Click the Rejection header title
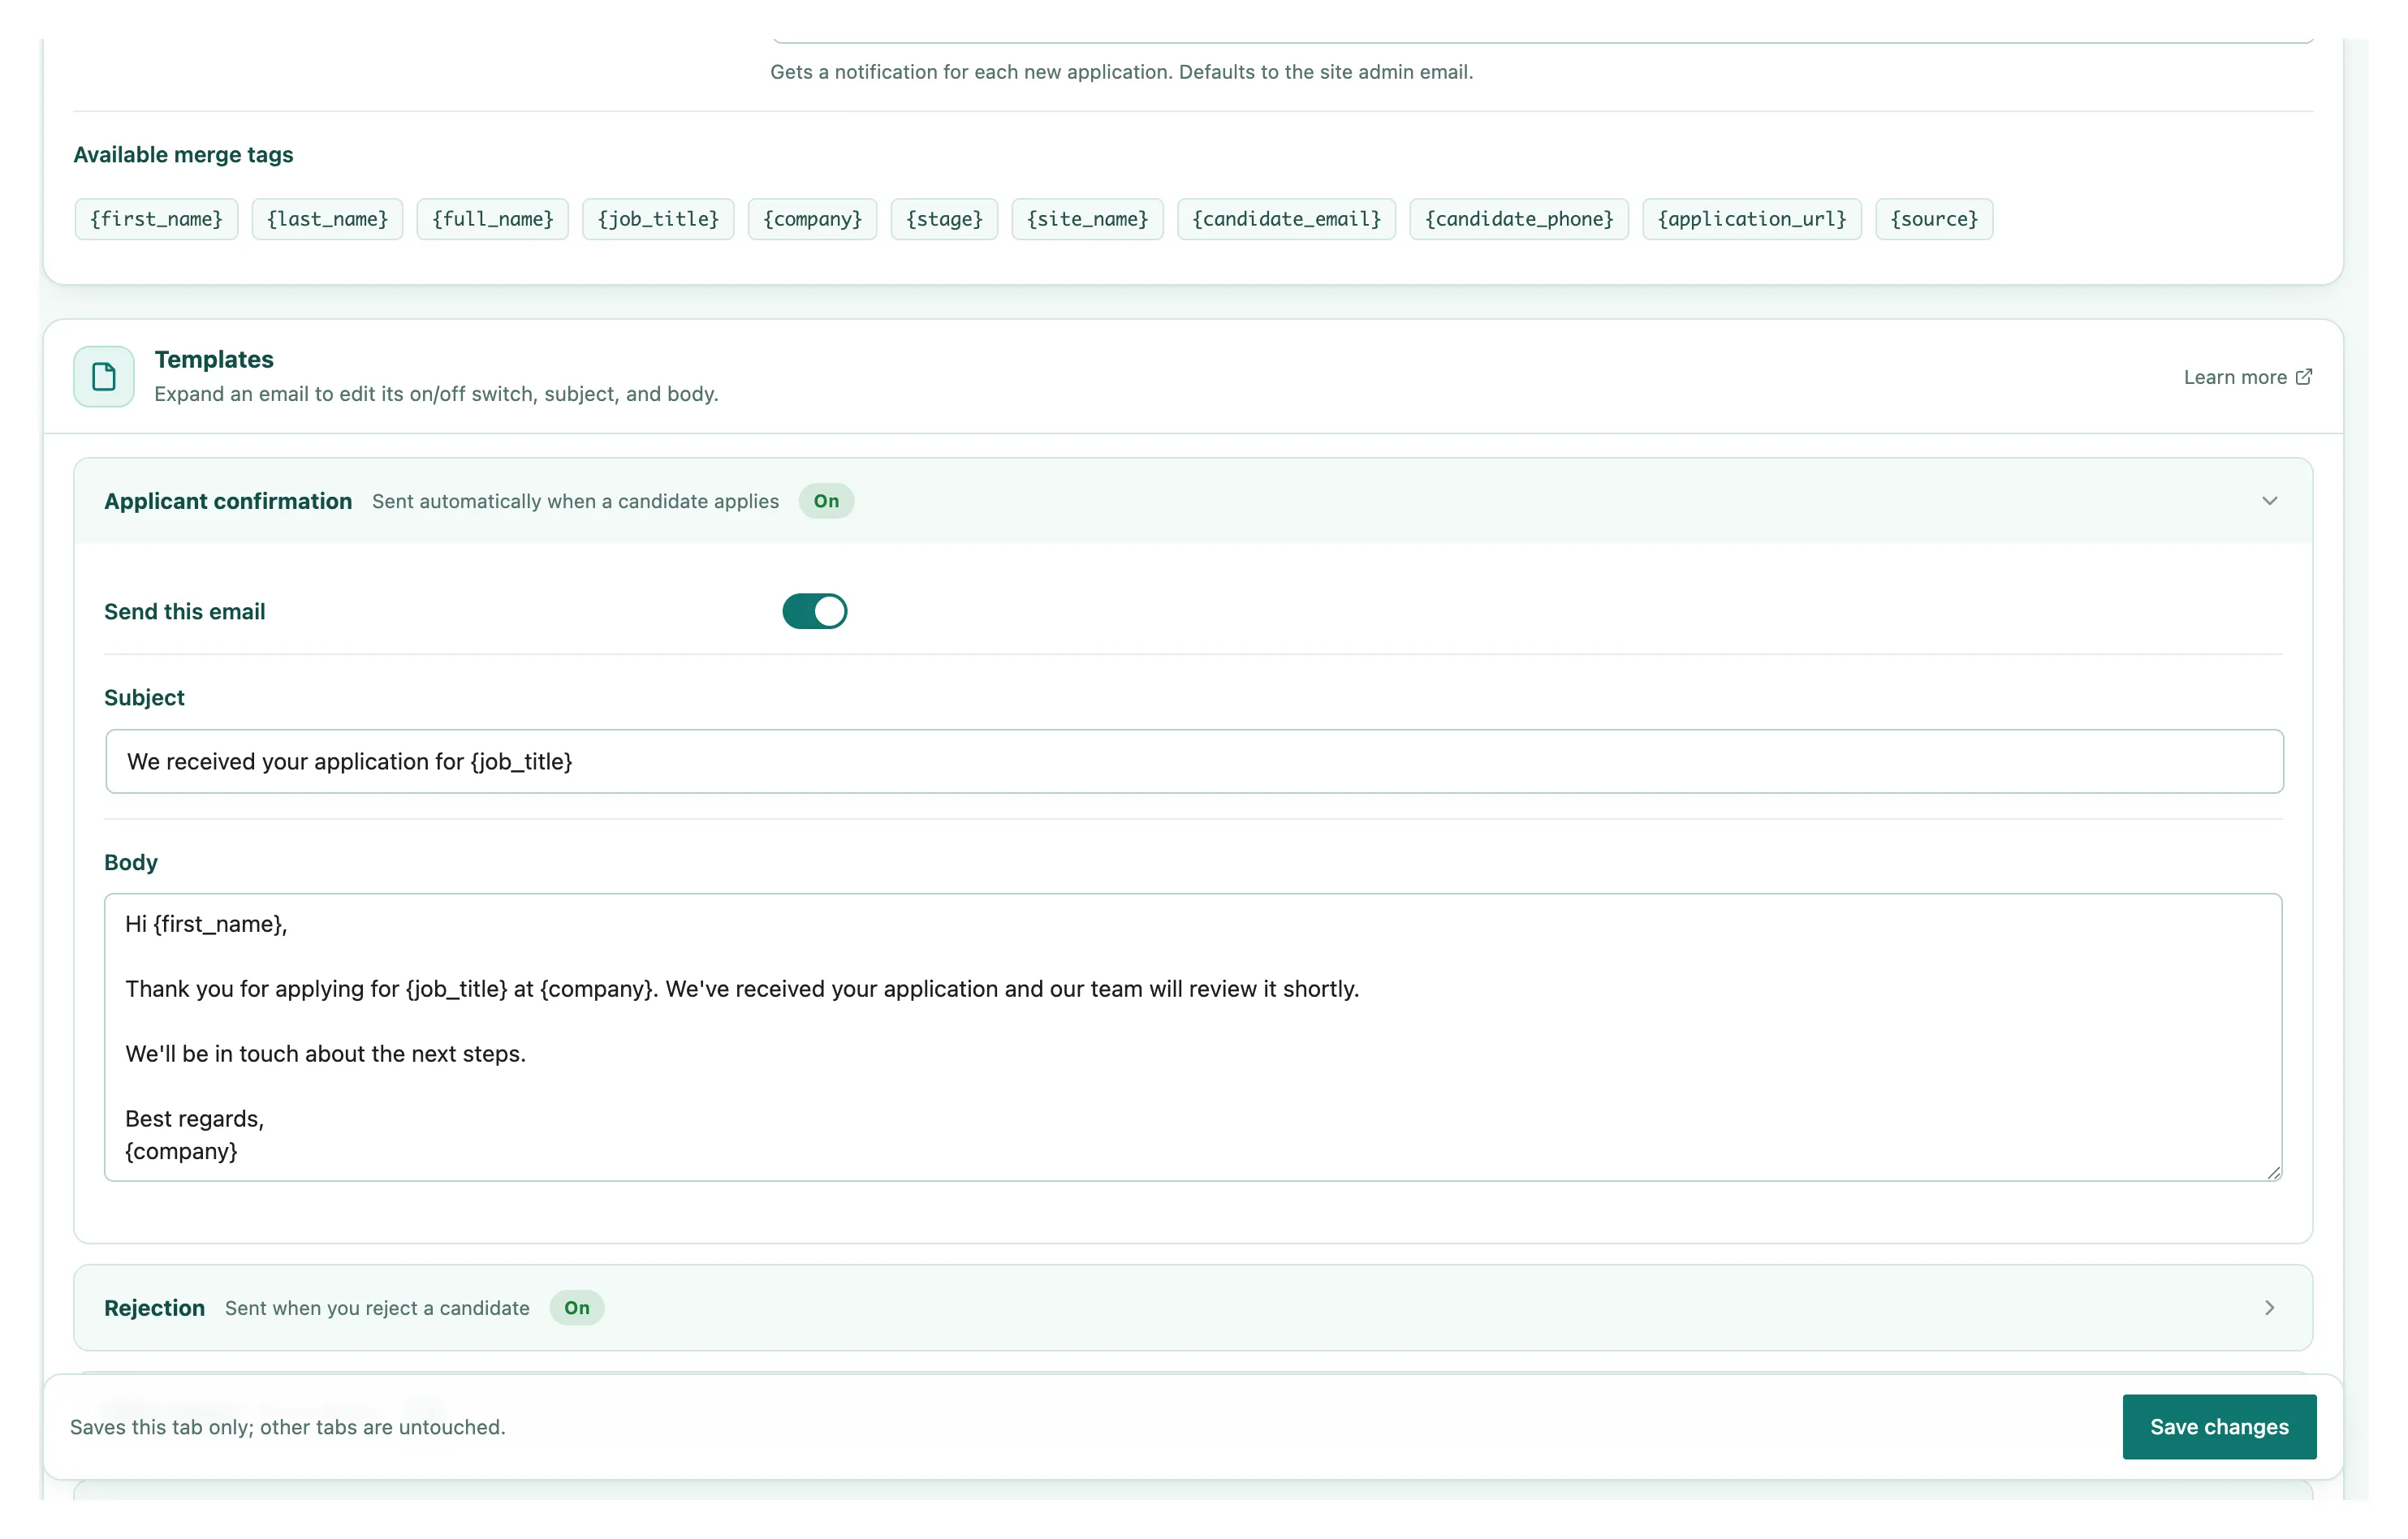Image resolution: width=2408 pixels, height=1539 pixels. [154, 1308]
